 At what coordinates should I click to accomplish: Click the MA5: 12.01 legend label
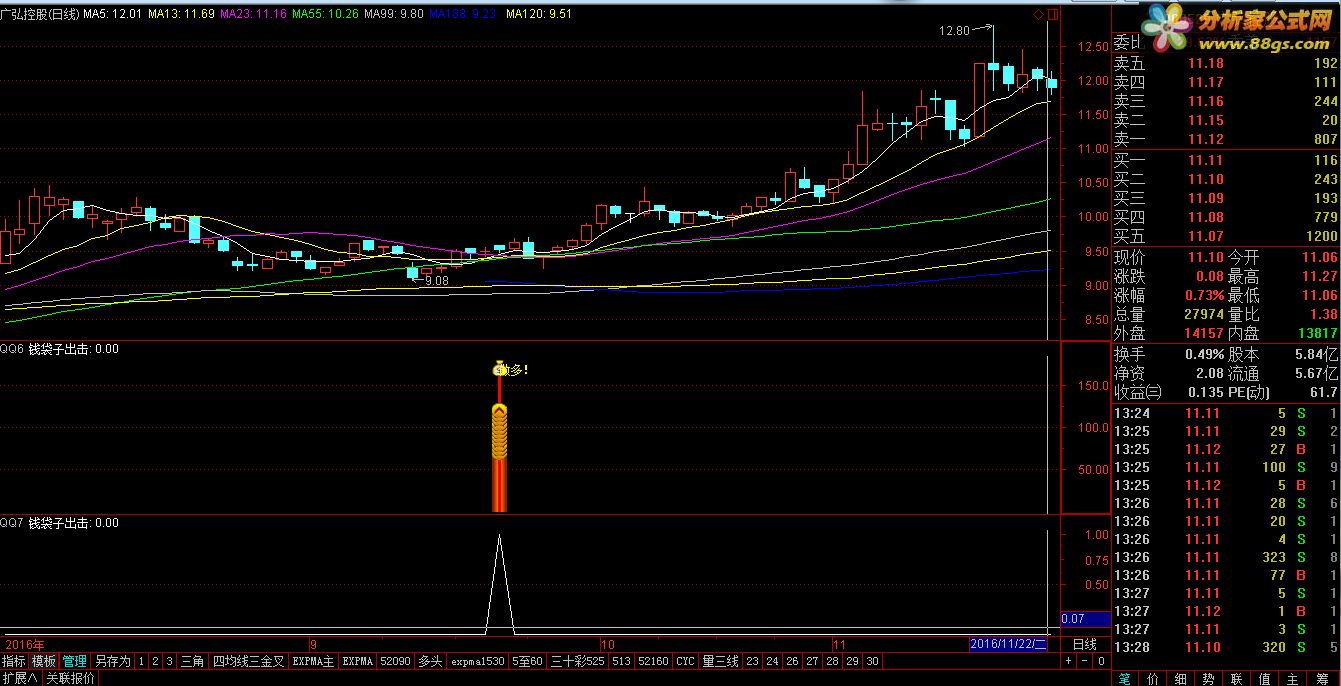[x=112, y=15]
